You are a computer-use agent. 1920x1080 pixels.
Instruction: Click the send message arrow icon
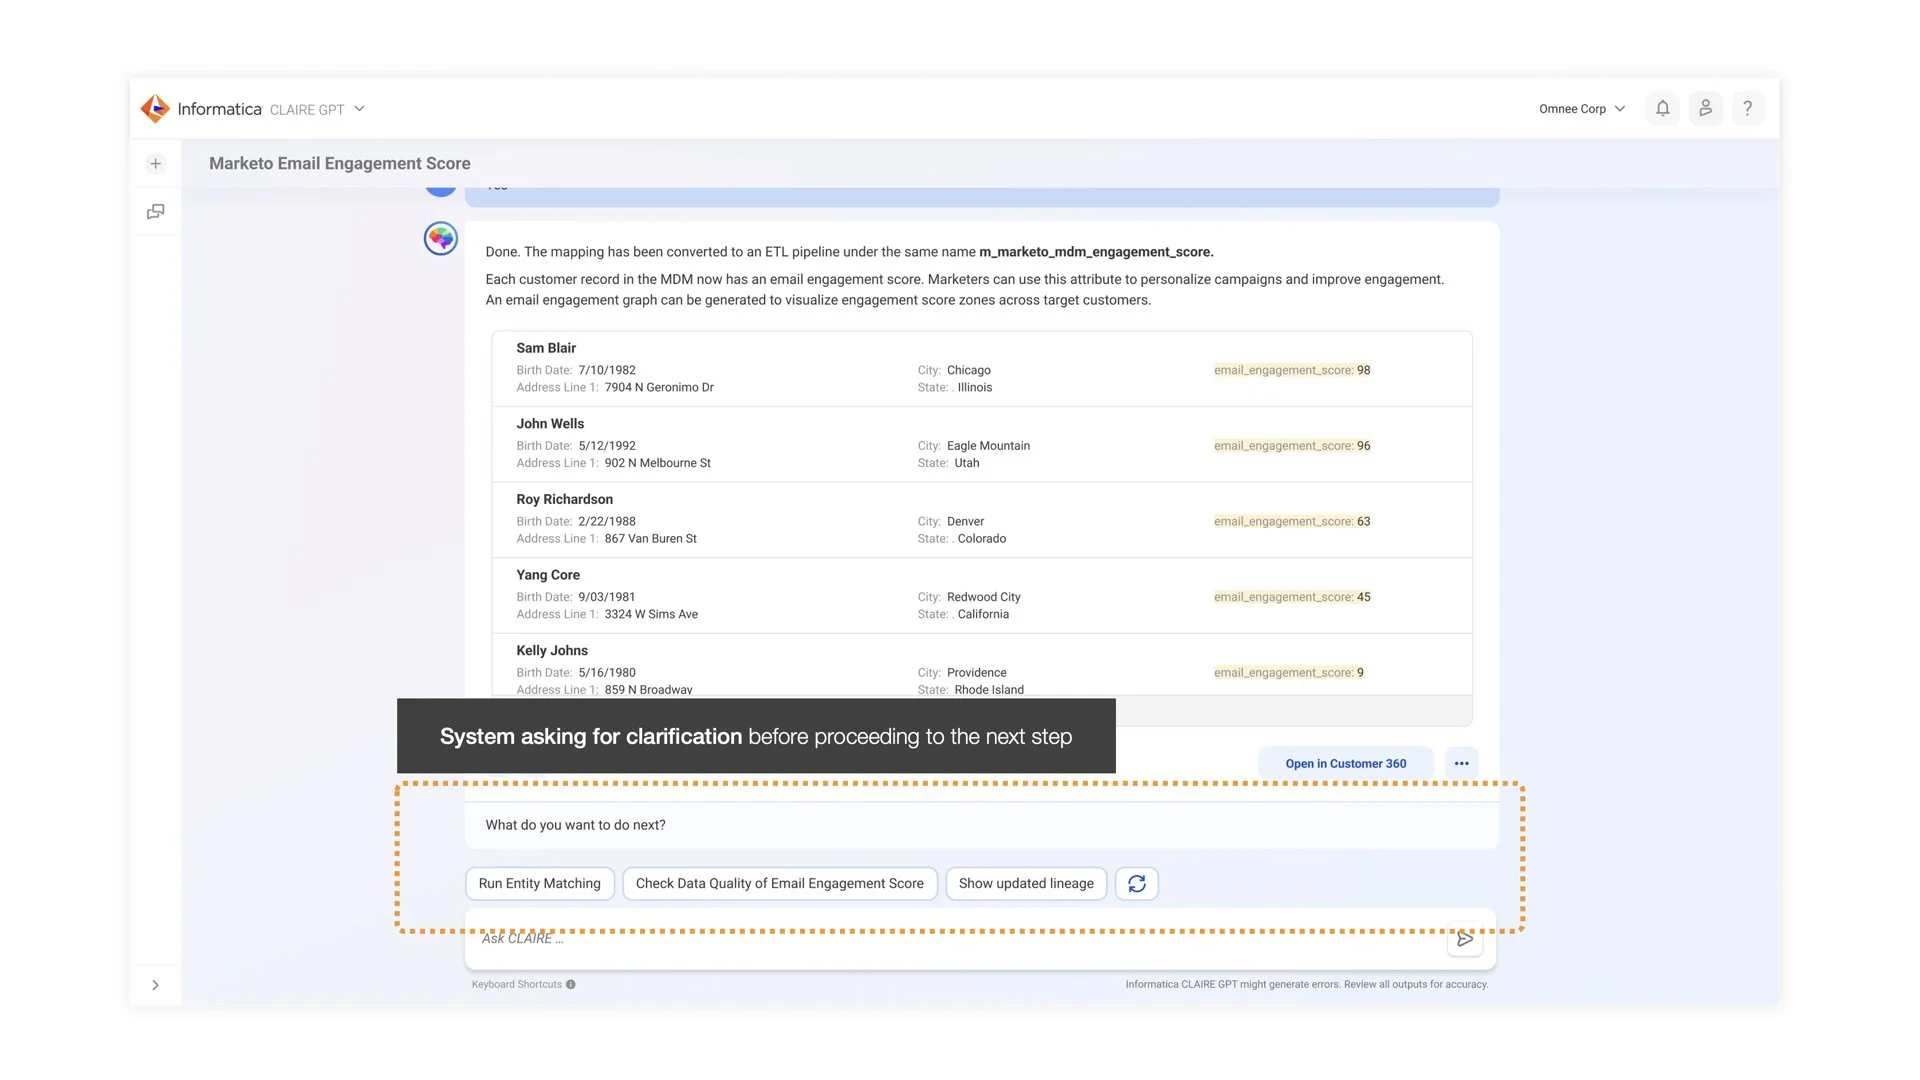point(1464,939)
